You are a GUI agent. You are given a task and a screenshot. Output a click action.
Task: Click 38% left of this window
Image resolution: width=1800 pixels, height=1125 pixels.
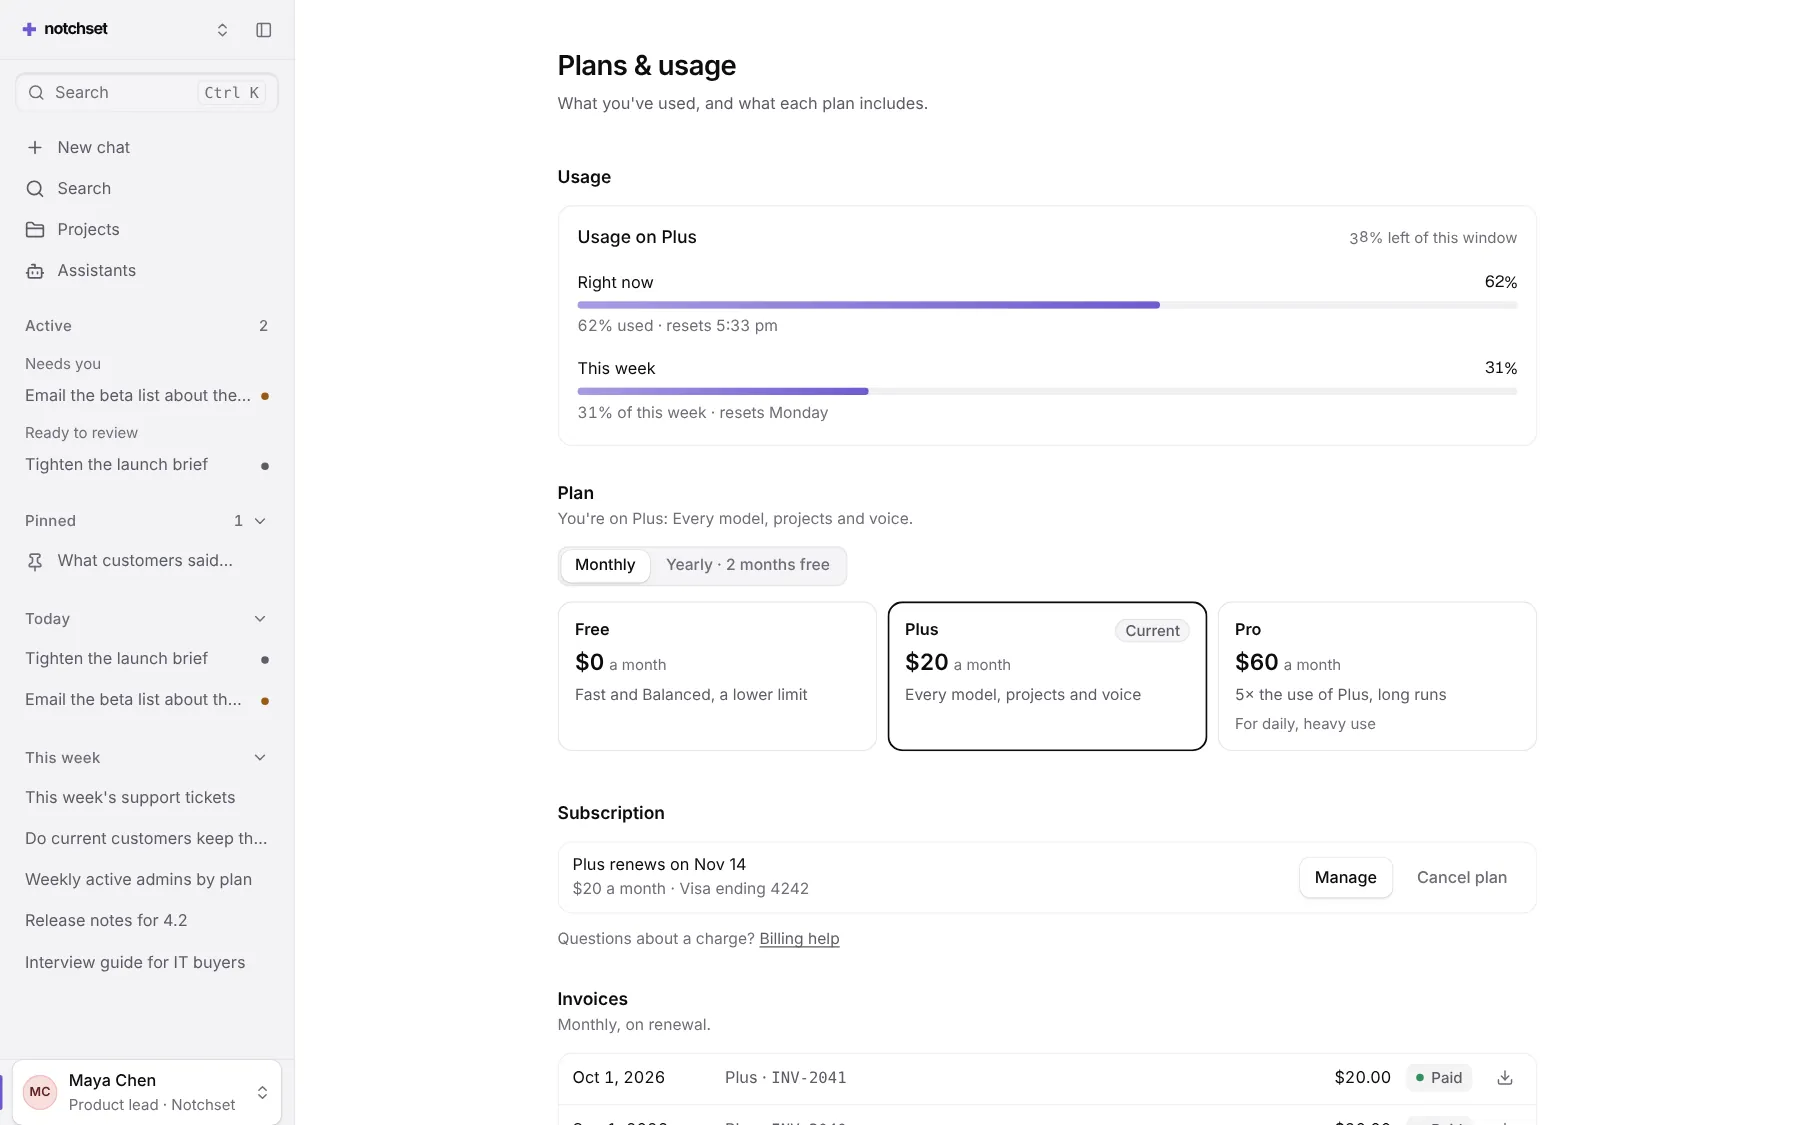pos(1433,238)
